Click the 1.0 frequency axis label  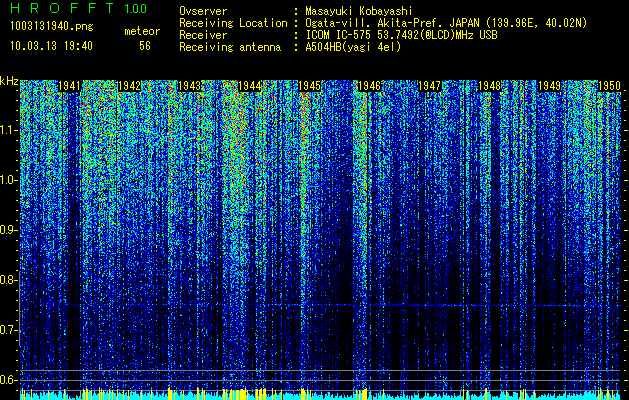click(x=8, y=180)
